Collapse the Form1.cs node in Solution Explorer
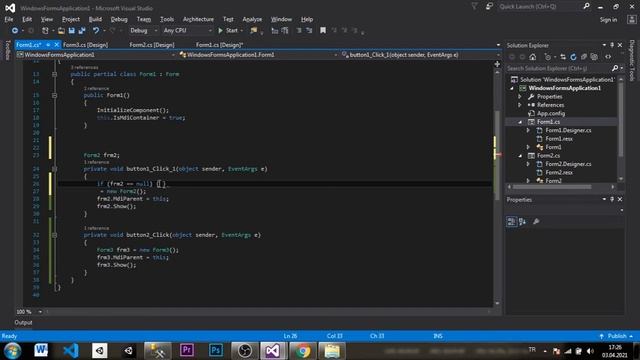640x360 pixels. coord(520,122)
